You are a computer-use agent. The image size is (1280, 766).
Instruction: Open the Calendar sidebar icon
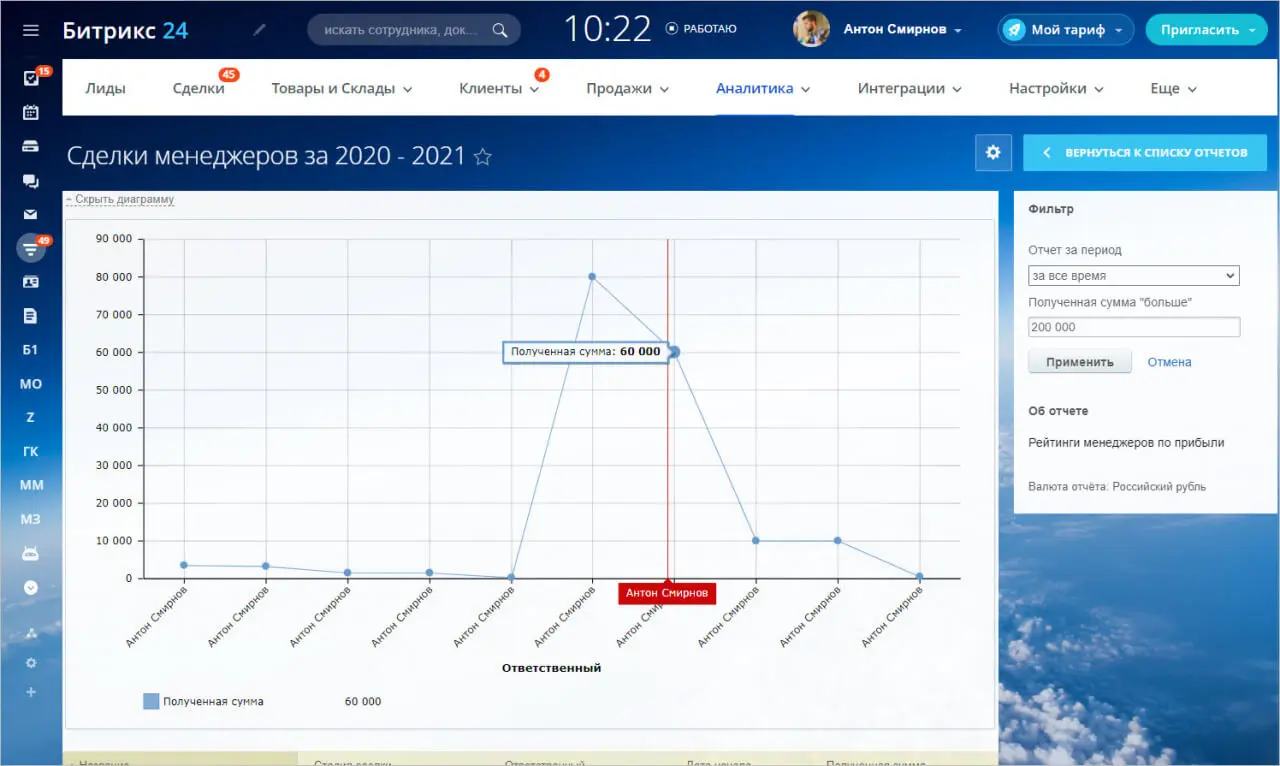pyautogui.click(x=31, y=112)
